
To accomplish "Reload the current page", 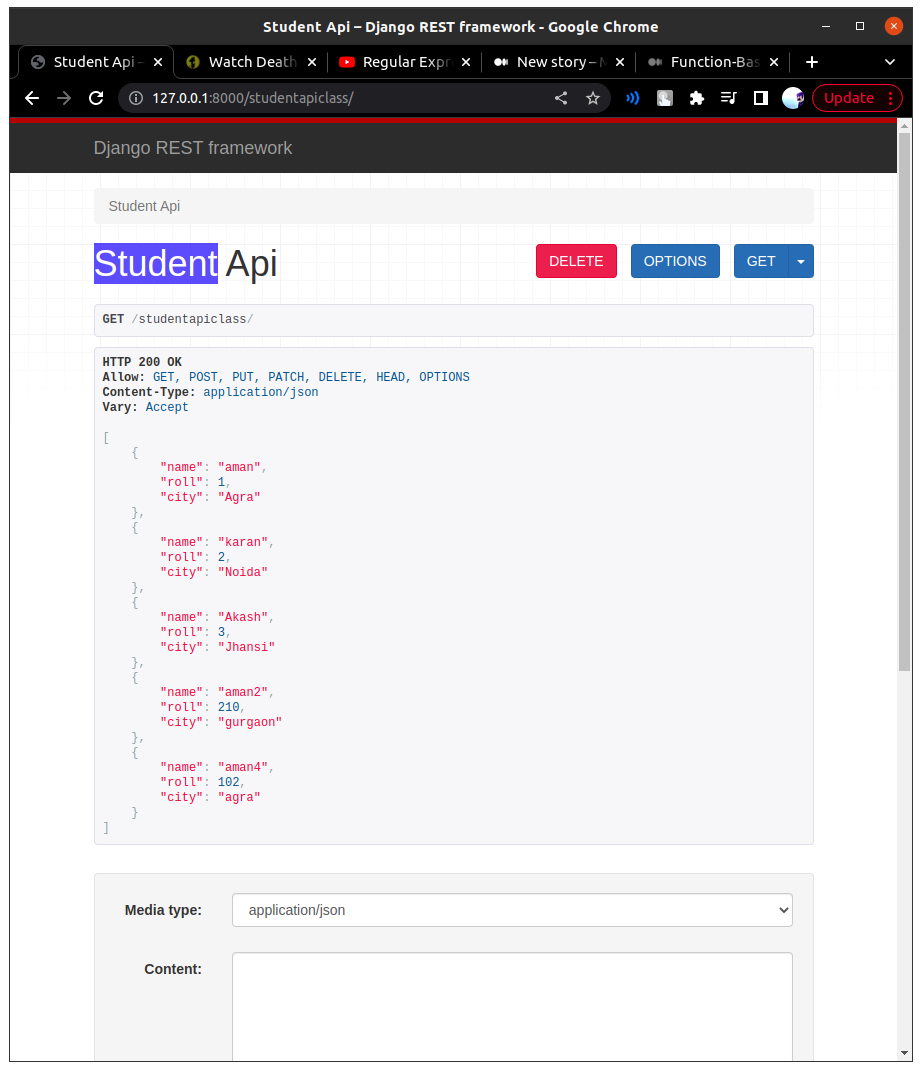I will [x=95, y=98].
